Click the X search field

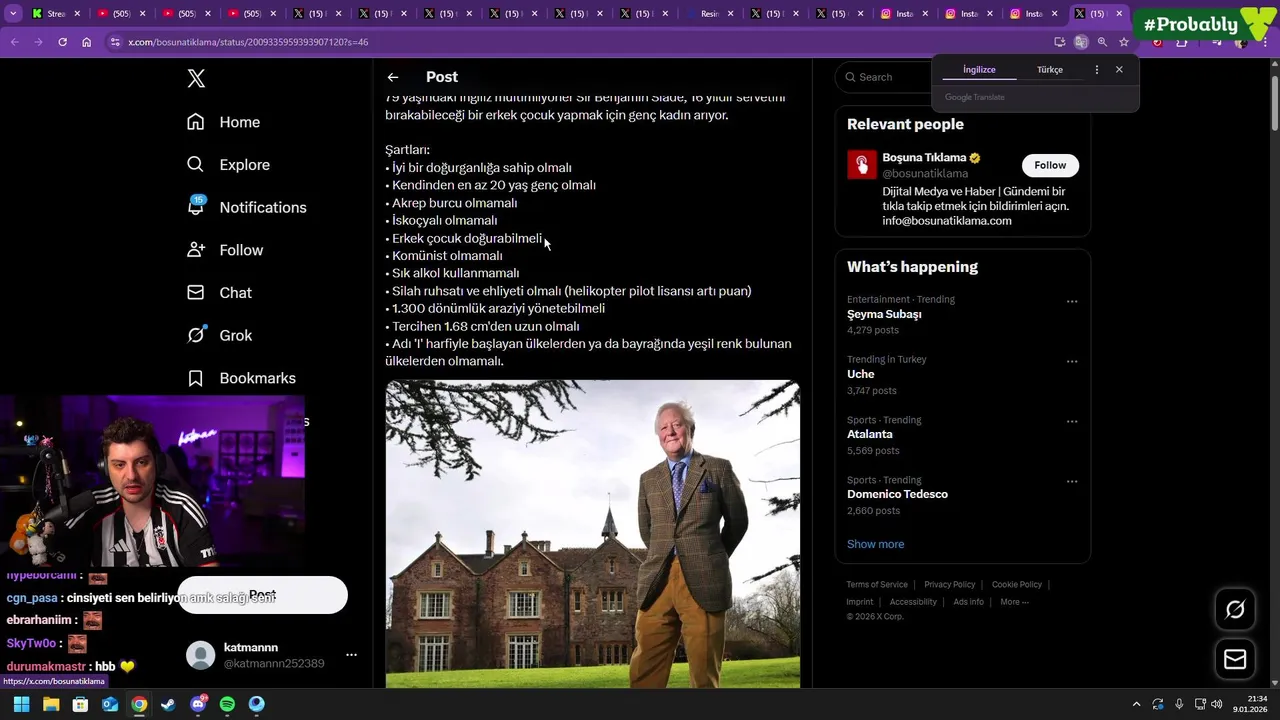click(885, 77)
